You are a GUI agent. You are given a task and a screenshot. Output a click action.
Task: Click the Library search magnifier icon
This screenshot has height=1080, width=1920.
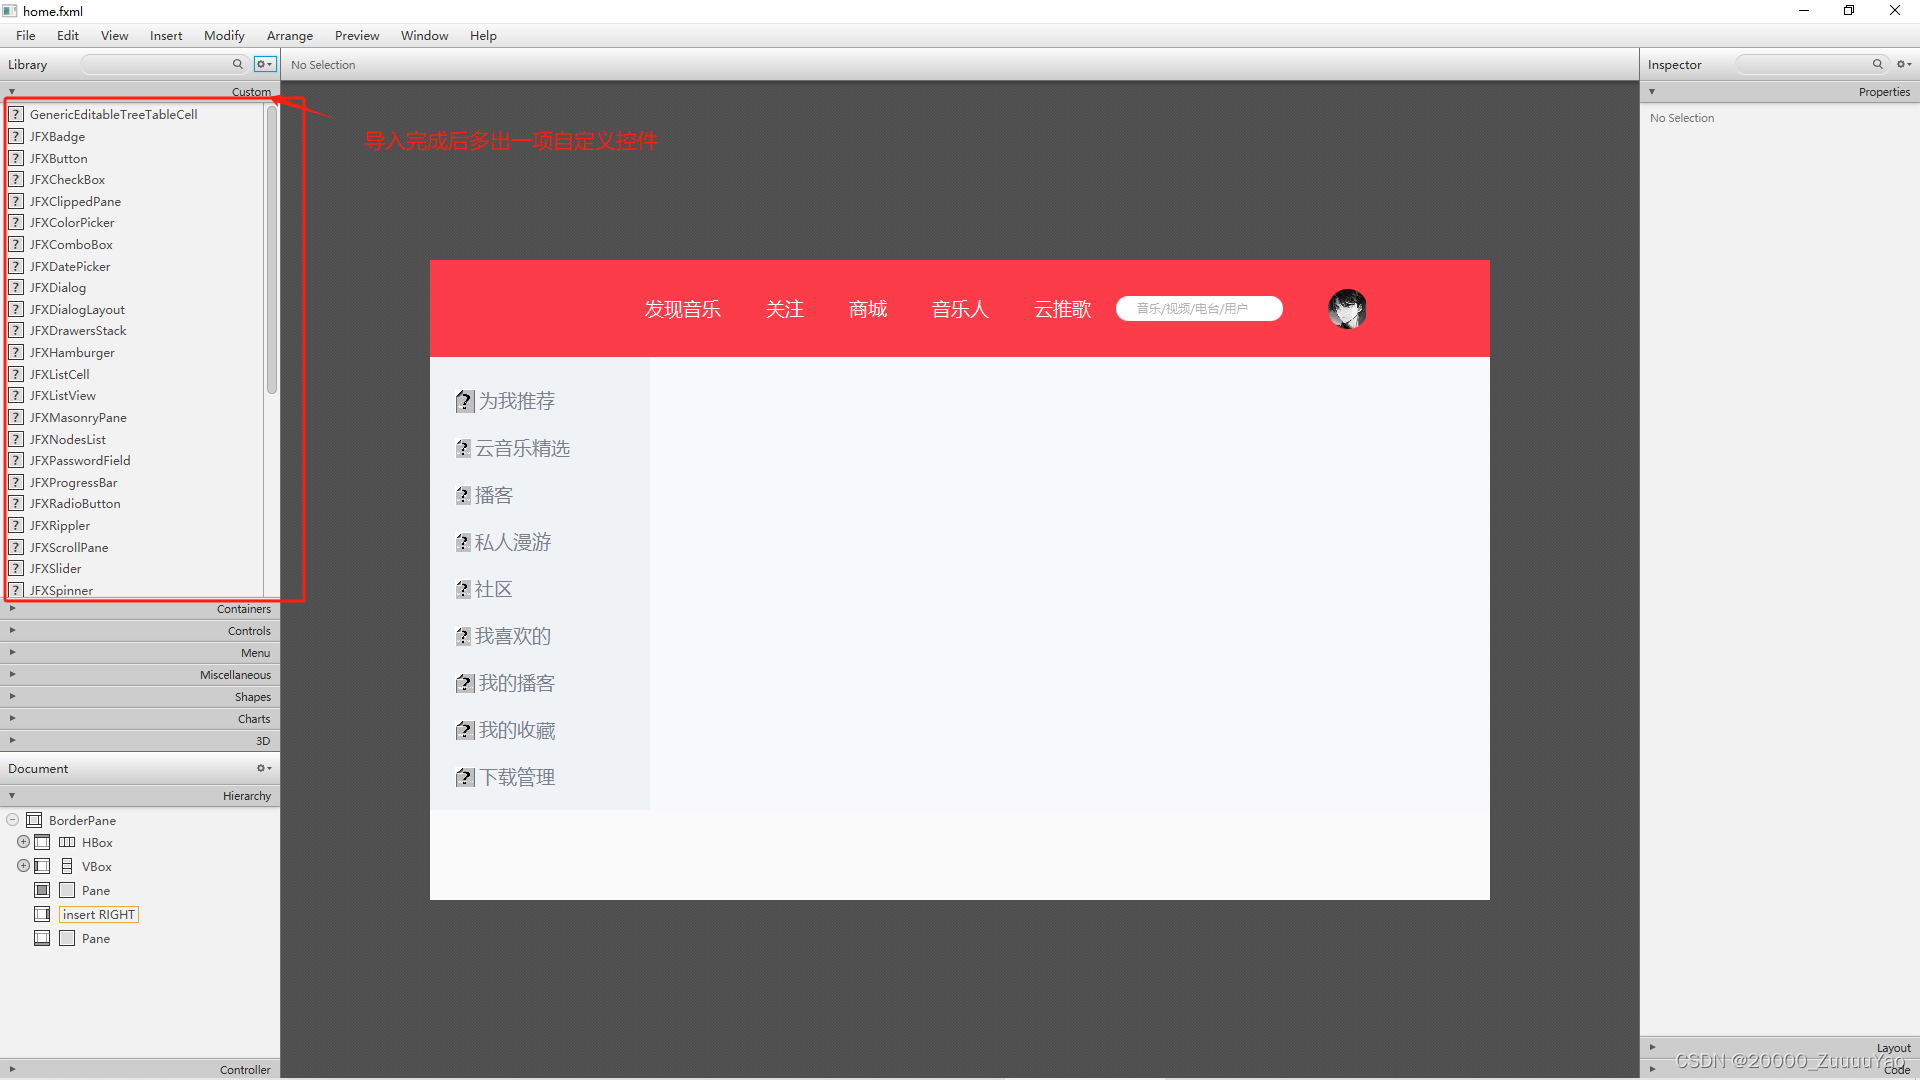[238, 64]
